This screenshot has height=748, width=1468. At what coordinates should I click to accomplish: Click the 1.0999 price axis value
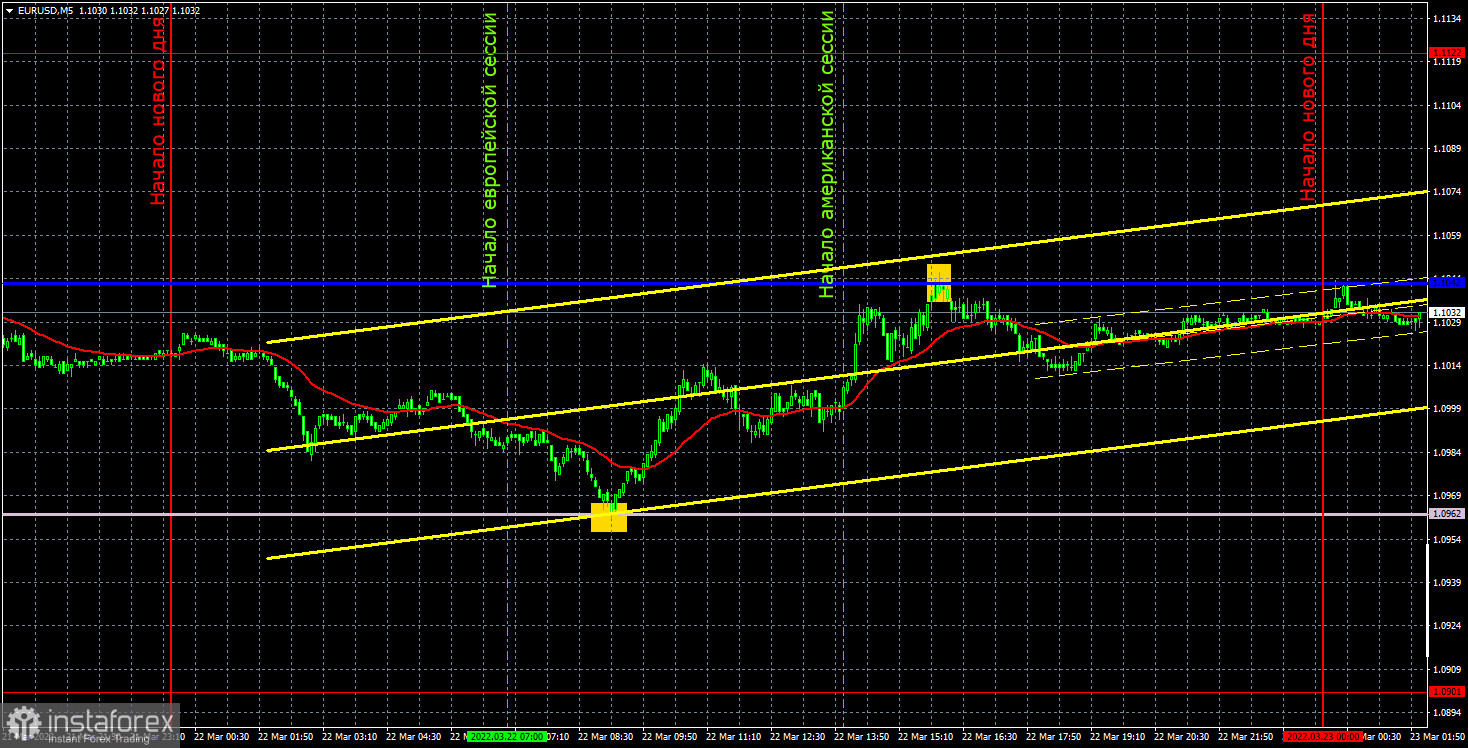click(1447, 409)
